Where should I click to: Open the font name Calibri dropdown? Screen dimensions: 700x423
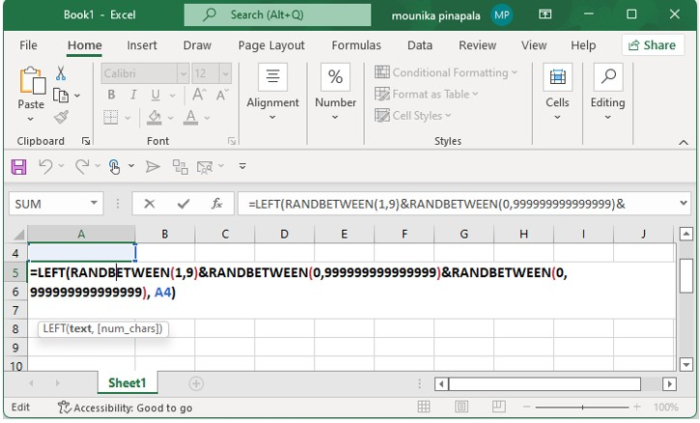coord(183,73)
